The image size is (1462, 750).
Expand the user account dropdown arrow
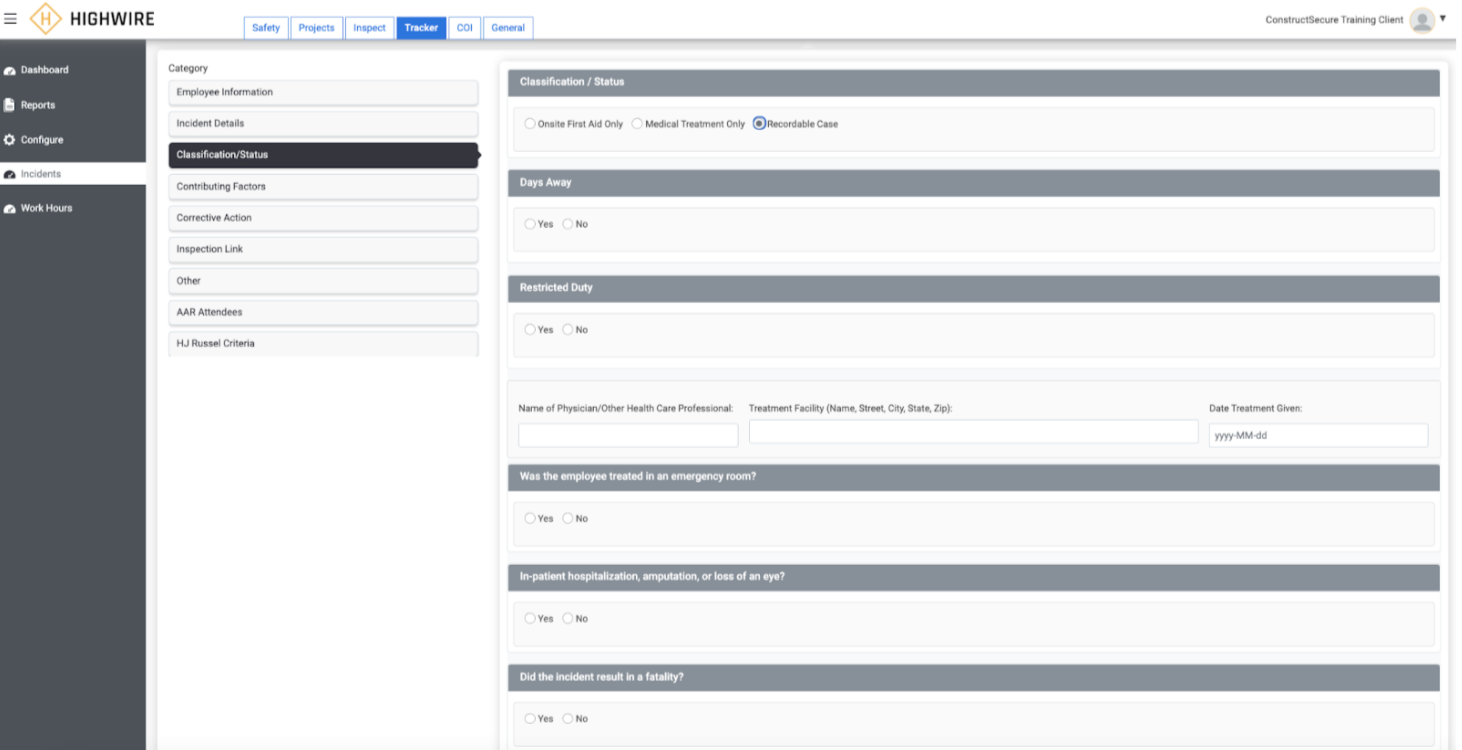(1443, 18)
